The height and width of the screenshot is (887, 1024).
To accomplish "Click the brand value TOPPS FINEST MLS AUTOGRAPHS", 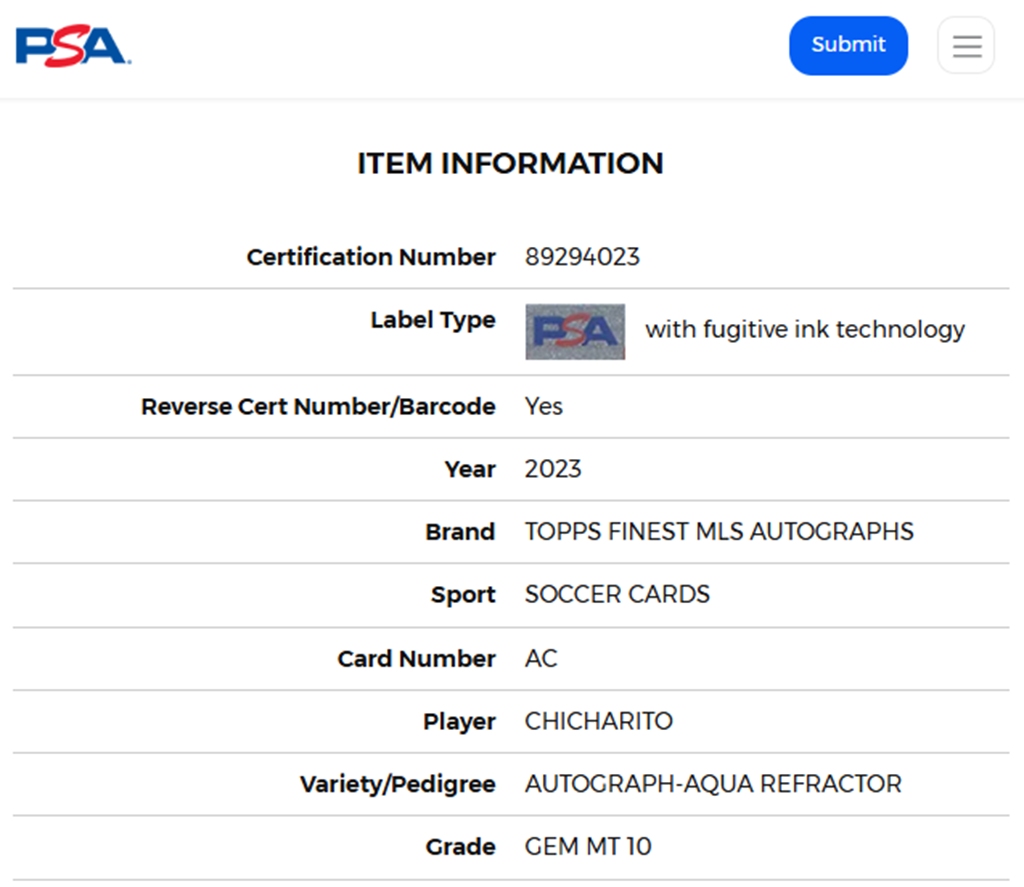I will pos(719,532).
